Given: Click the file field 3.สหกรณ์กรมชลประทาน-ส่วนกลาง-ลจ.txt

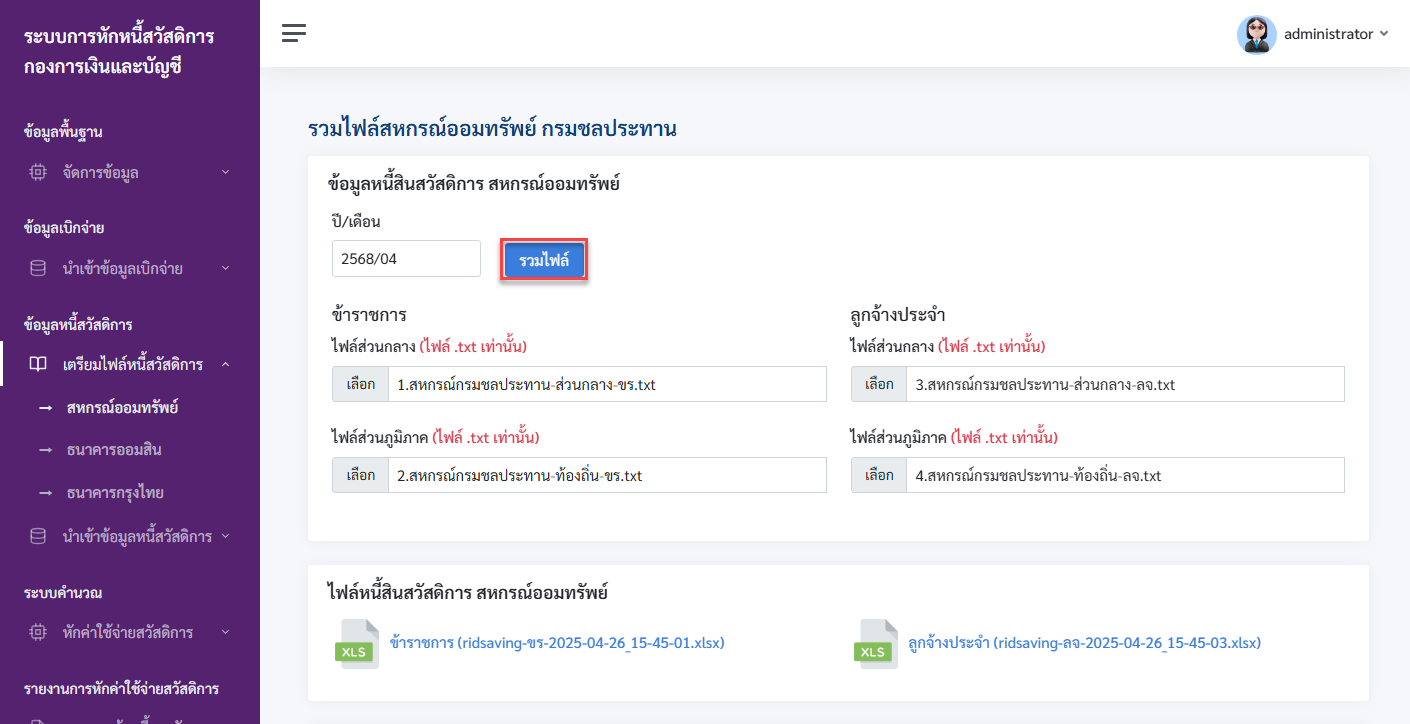Looking at the screenshot, I should [x=1125, y=384].
